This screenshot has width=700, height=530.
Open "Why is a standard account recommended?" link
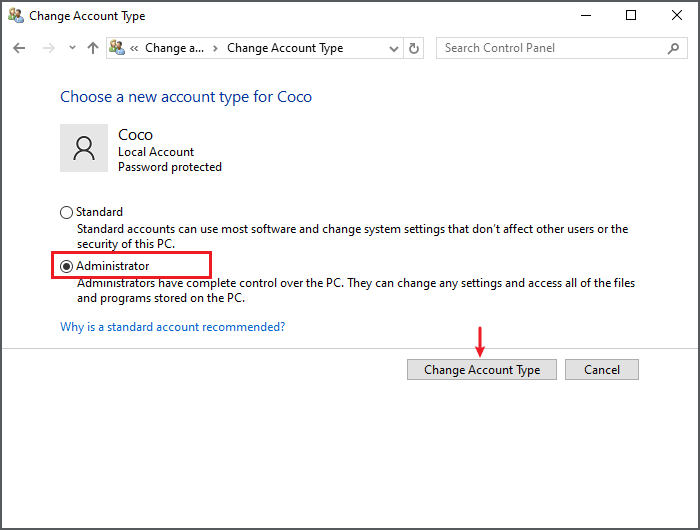(172, 327)
